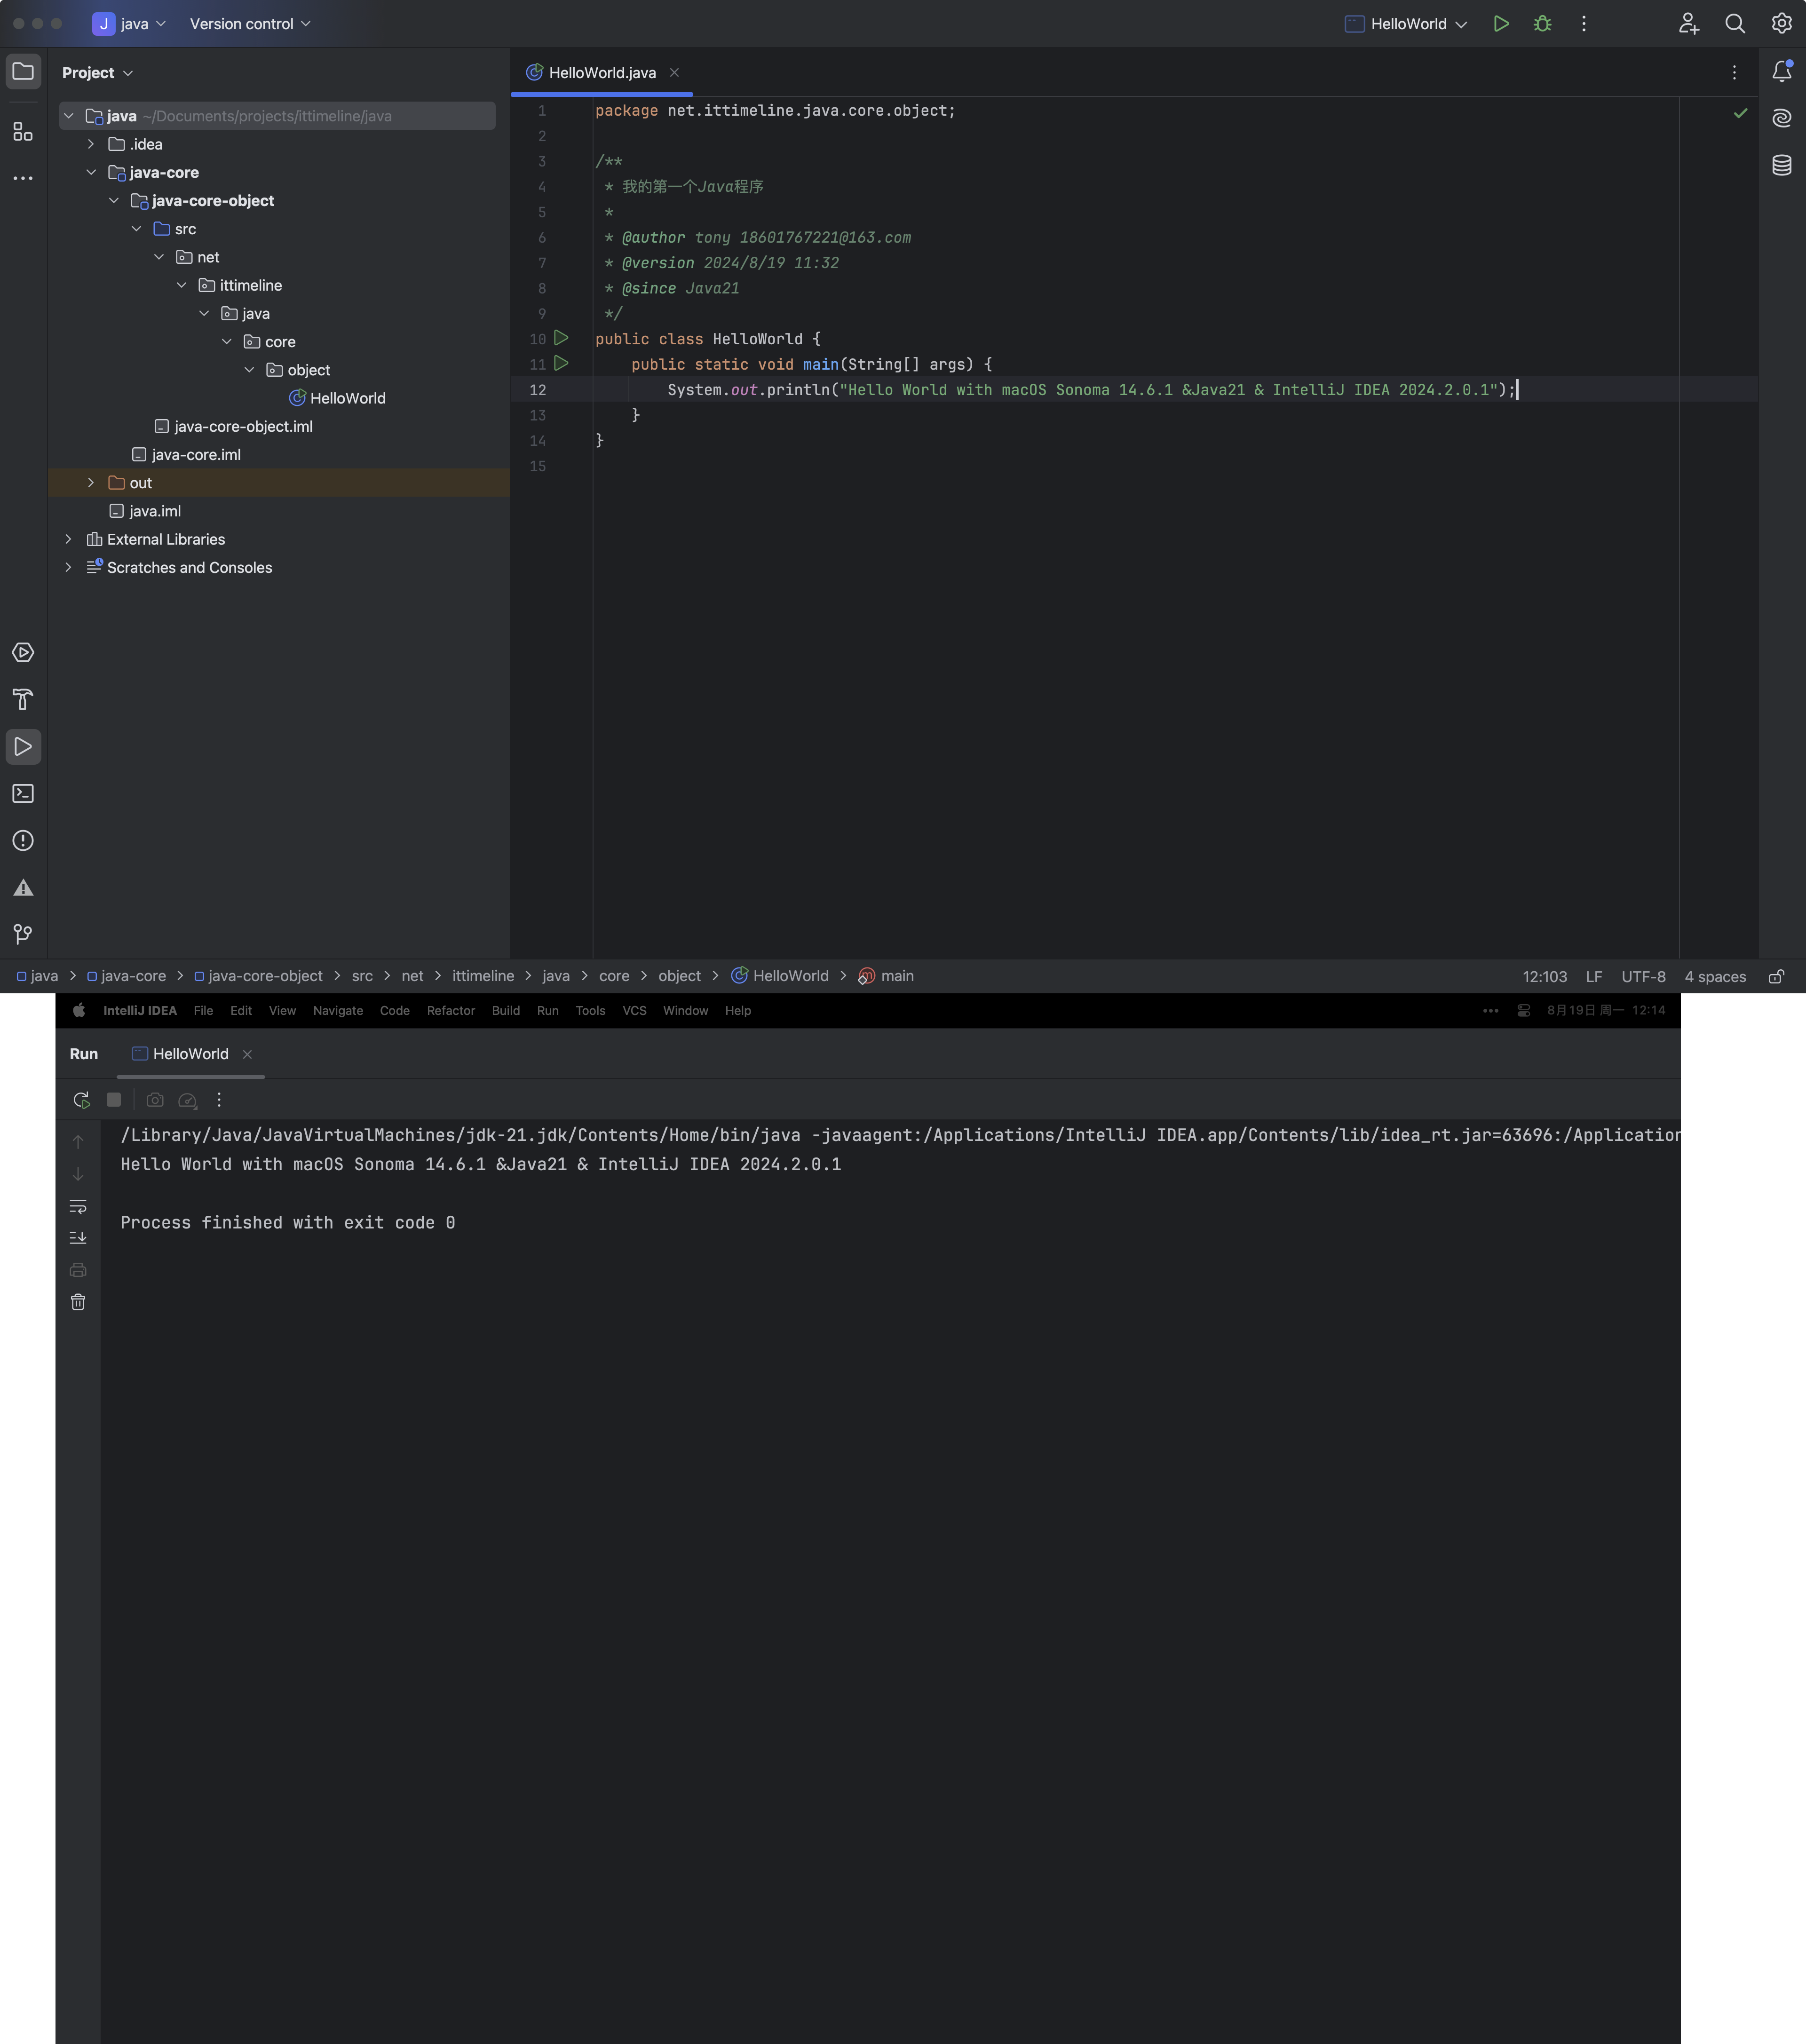This screenshot has width=1806, height=2044.
Task: Open the Terminal tool window
Action: 23,794
